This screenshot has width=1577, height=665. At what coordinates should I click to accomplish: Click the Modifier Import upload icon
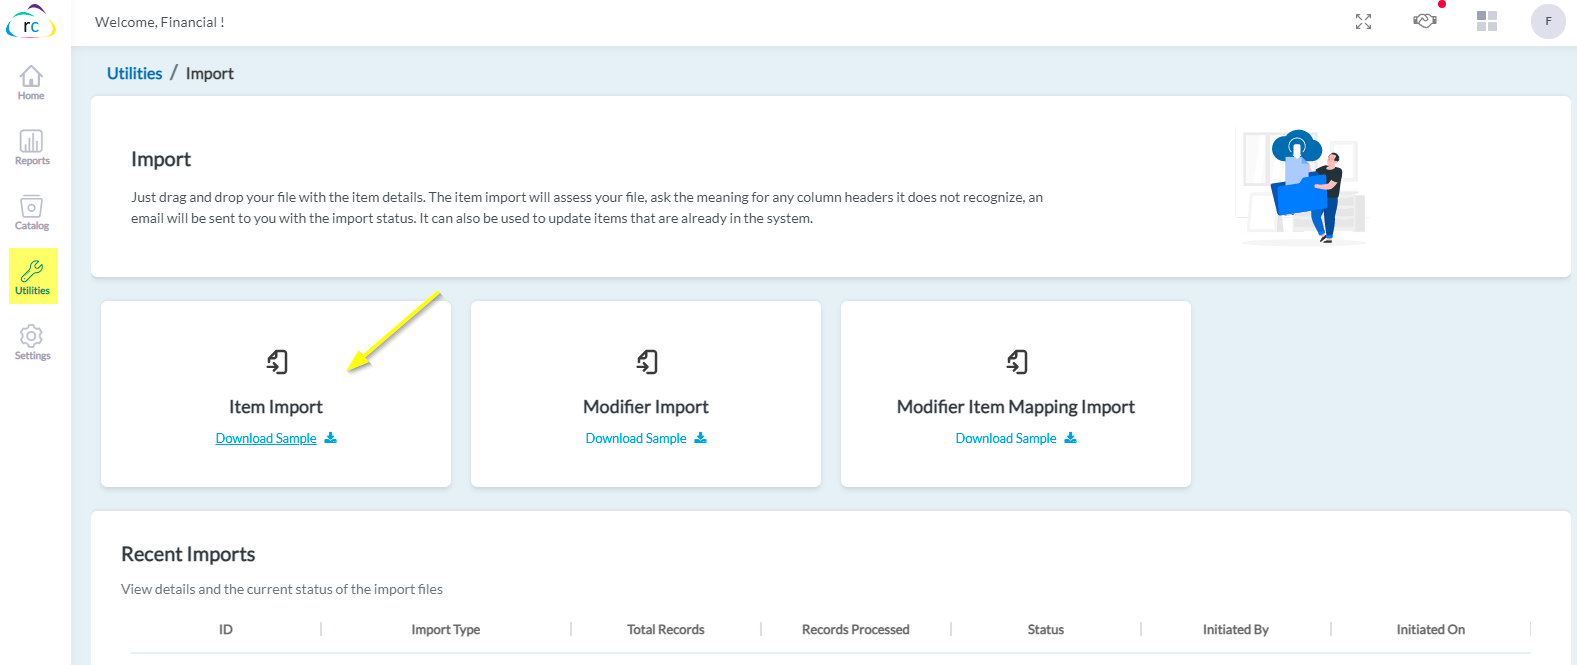(x=647, y=361)
